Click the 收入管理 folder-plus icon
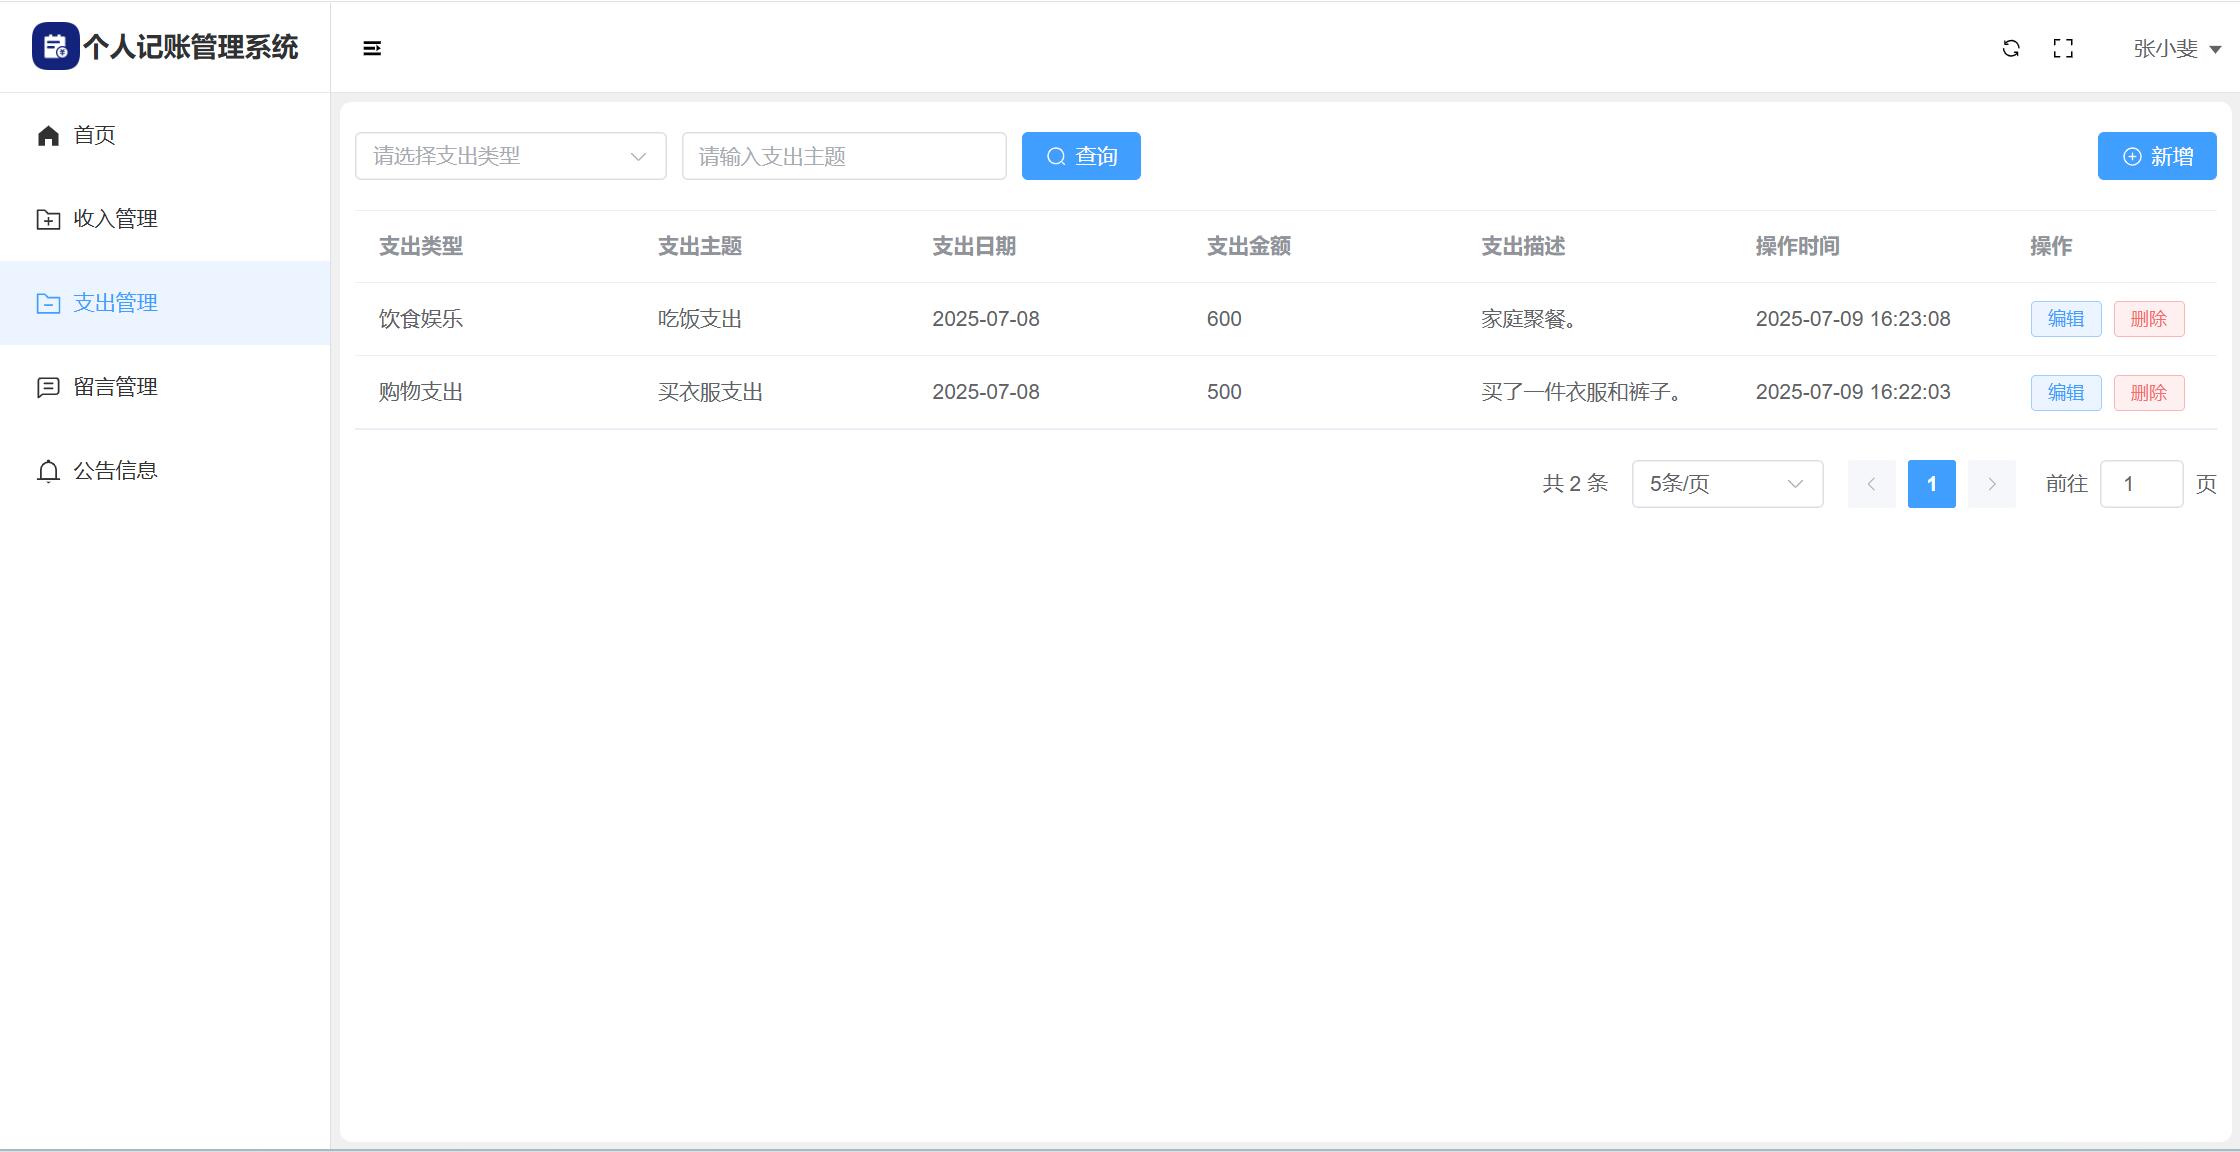 (x=48, y=219)
